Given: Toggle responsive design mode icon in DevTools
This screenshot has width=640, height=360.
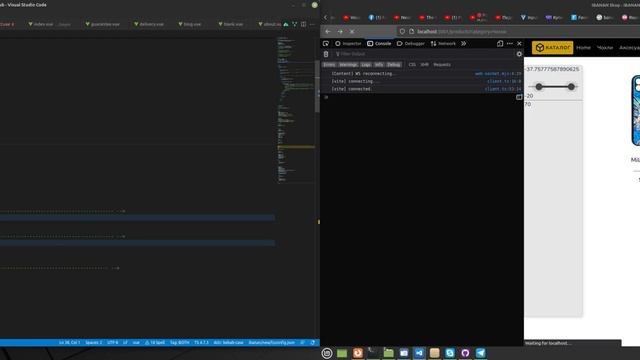Looking at the screenshot, I should [500, 44].
